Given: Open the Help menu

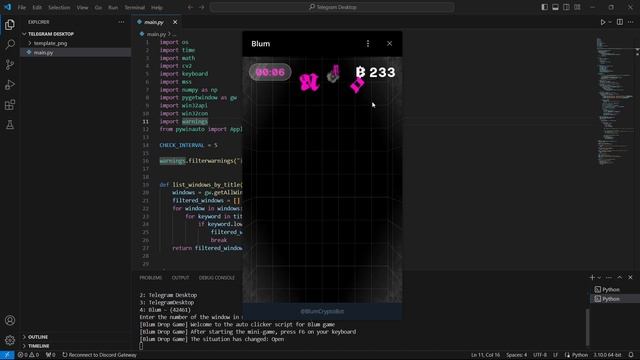Looking at the screenshot, I should pos(157,7).
